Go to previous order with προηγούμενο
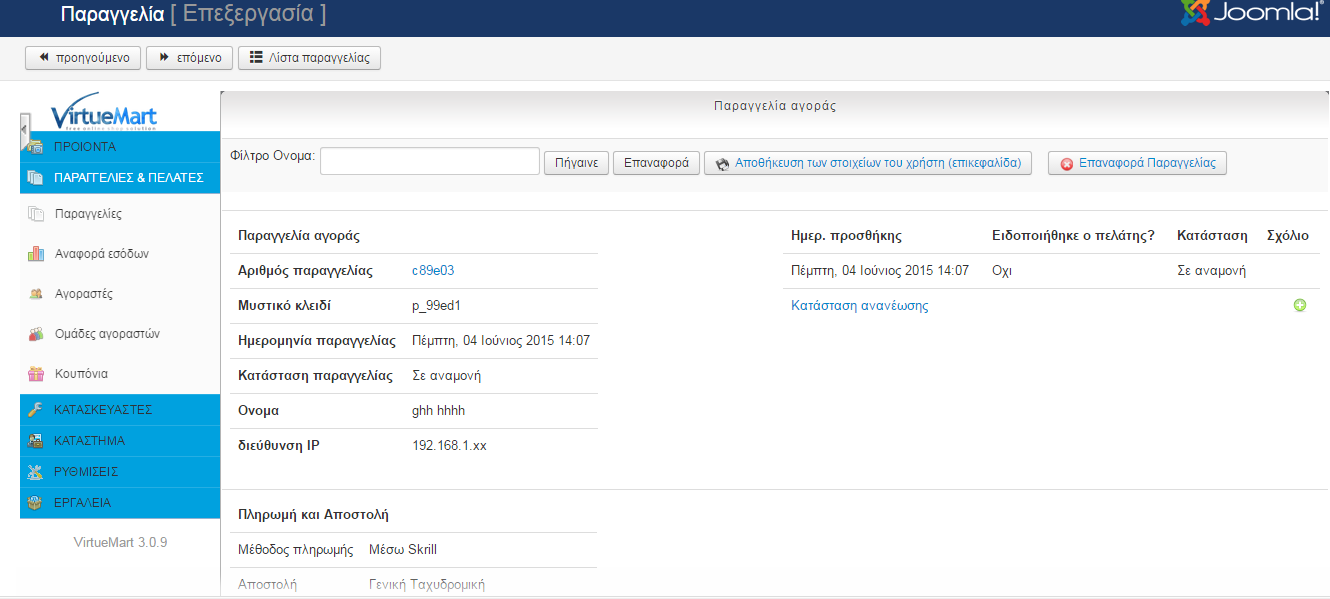1330x599 pixels. 83,58
